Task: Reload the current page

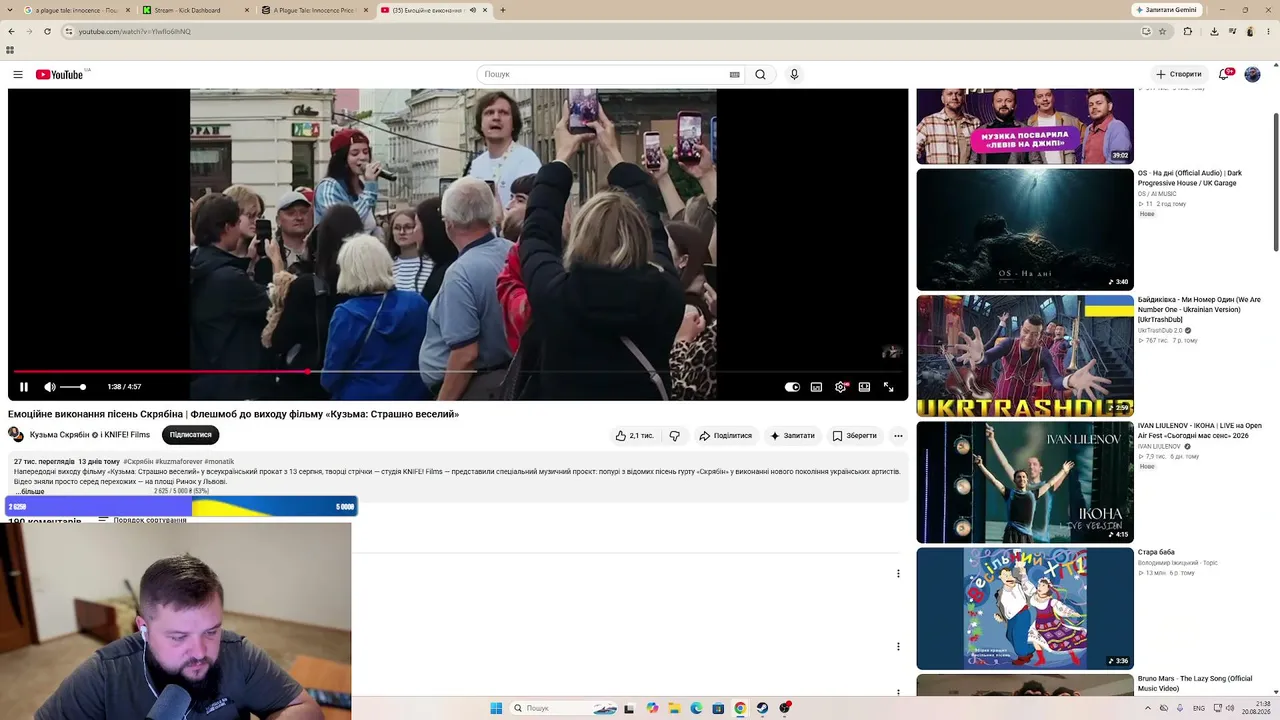Action: click(46, 31)
